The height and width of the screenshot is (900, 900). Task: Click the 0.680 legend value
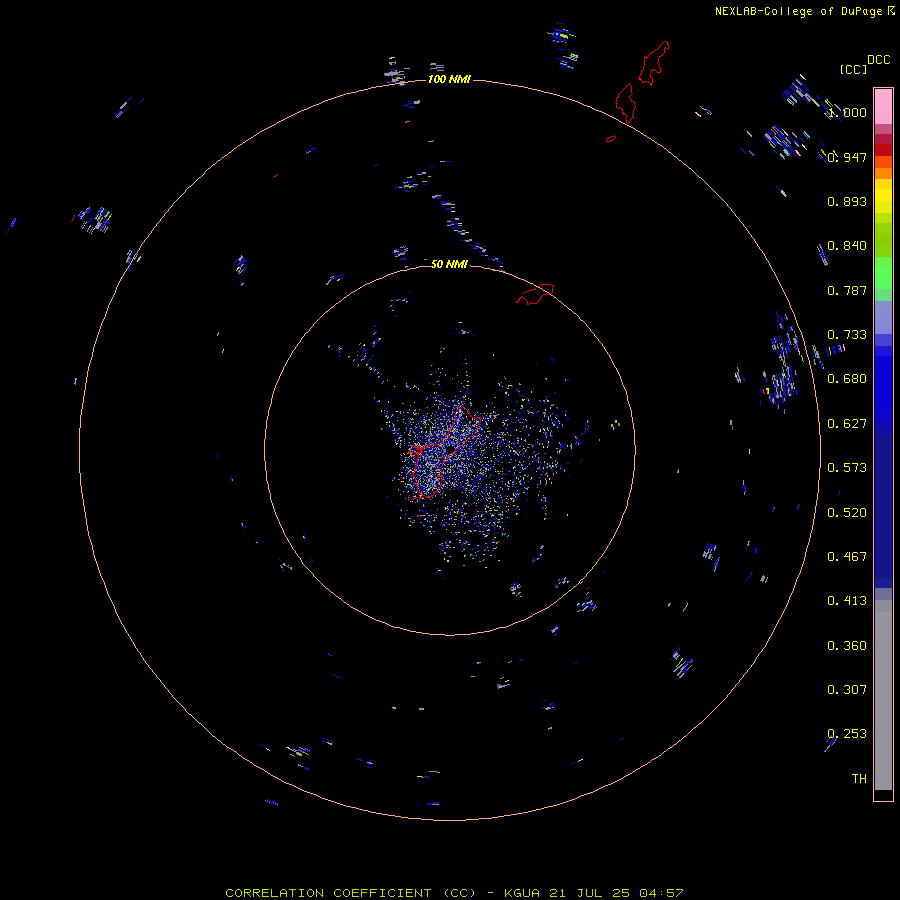tap(847, 379)
